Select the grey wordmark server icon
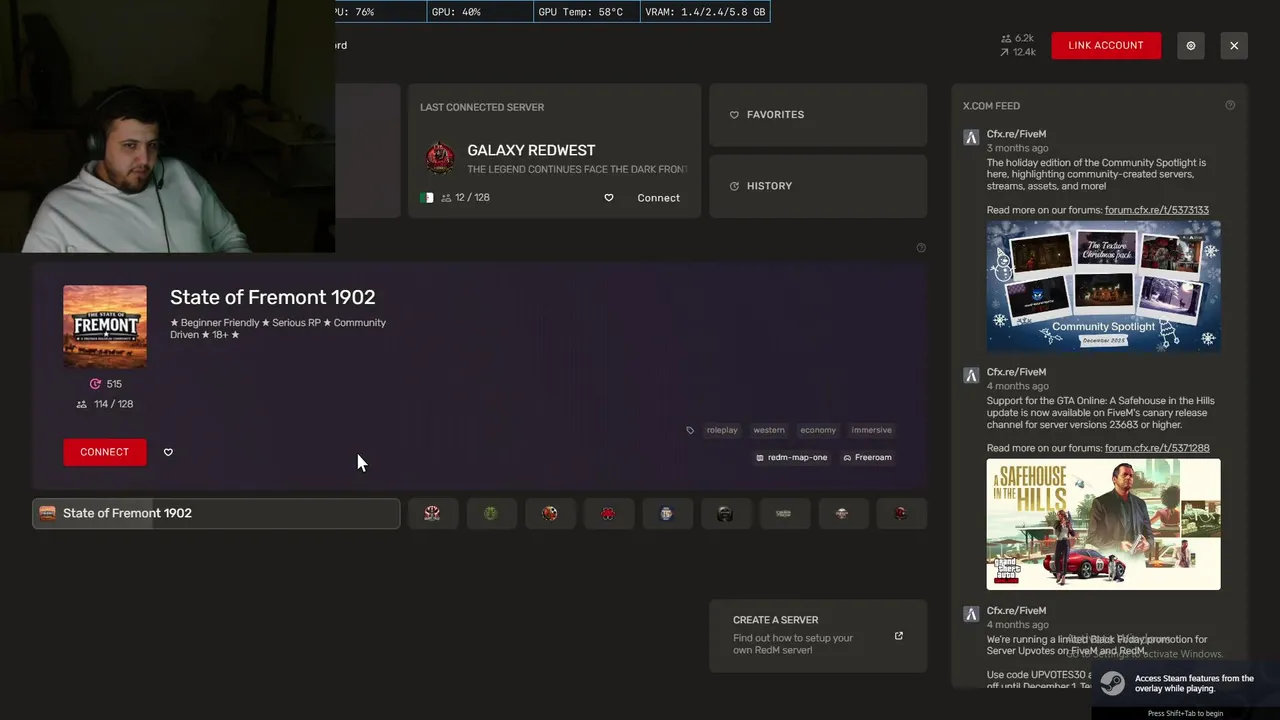The image size is (1280, 720). pos(783,513)
